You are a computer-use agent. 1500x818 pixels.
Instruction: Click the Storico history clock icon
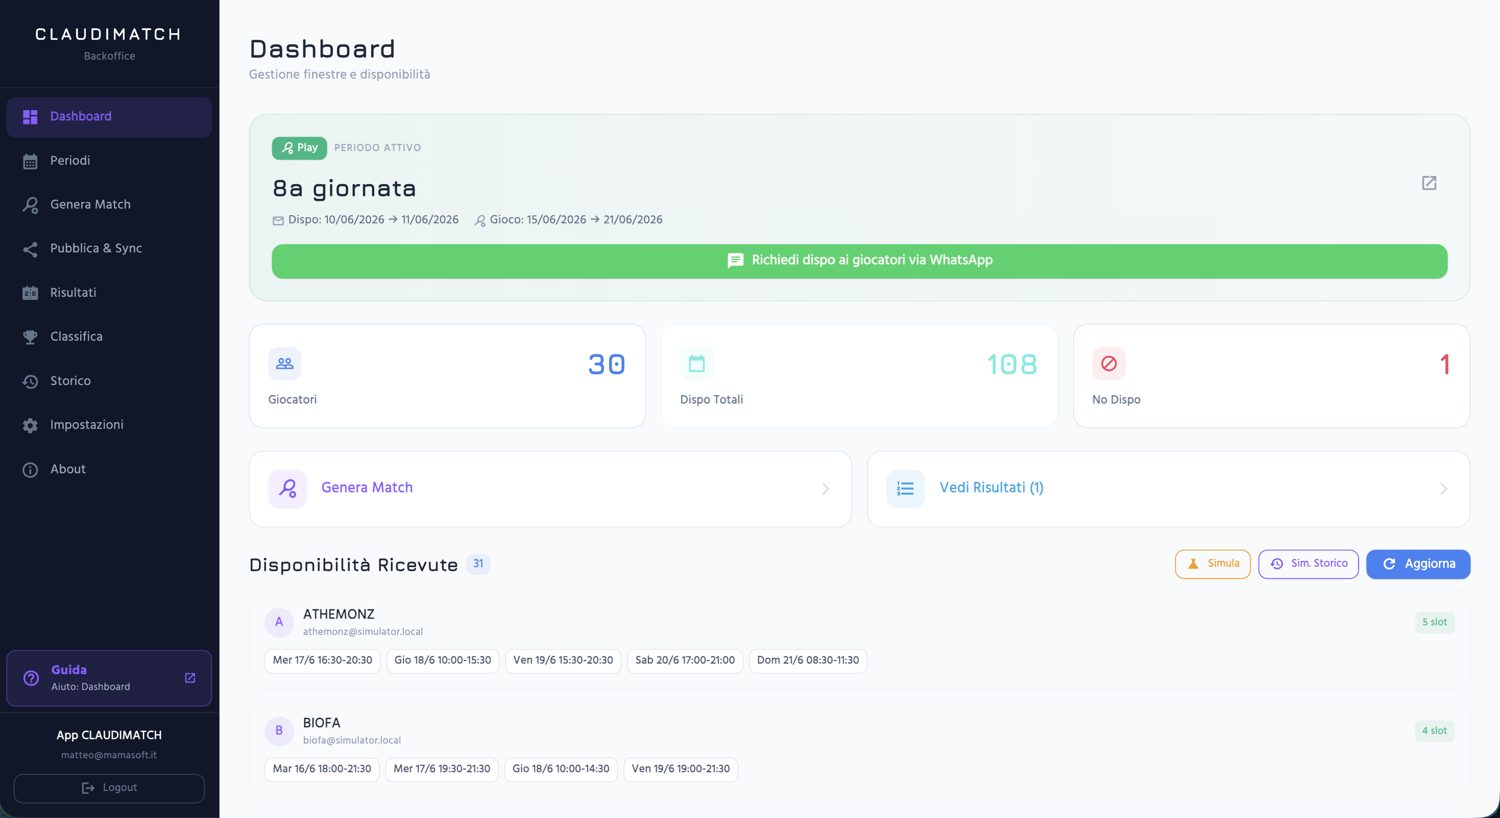pos(30,381)
